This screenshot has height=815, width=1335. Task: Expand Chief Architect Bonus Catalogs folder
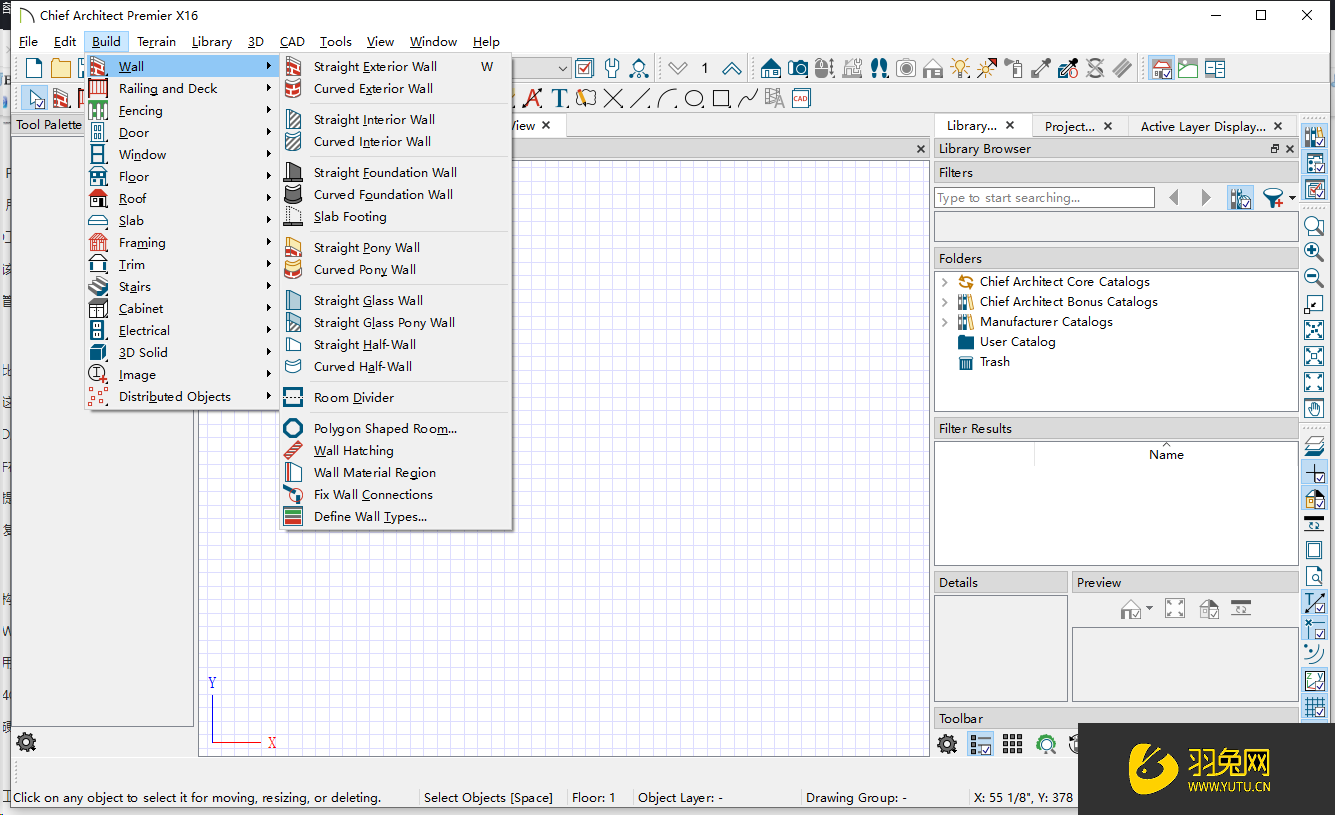[945, 302]
